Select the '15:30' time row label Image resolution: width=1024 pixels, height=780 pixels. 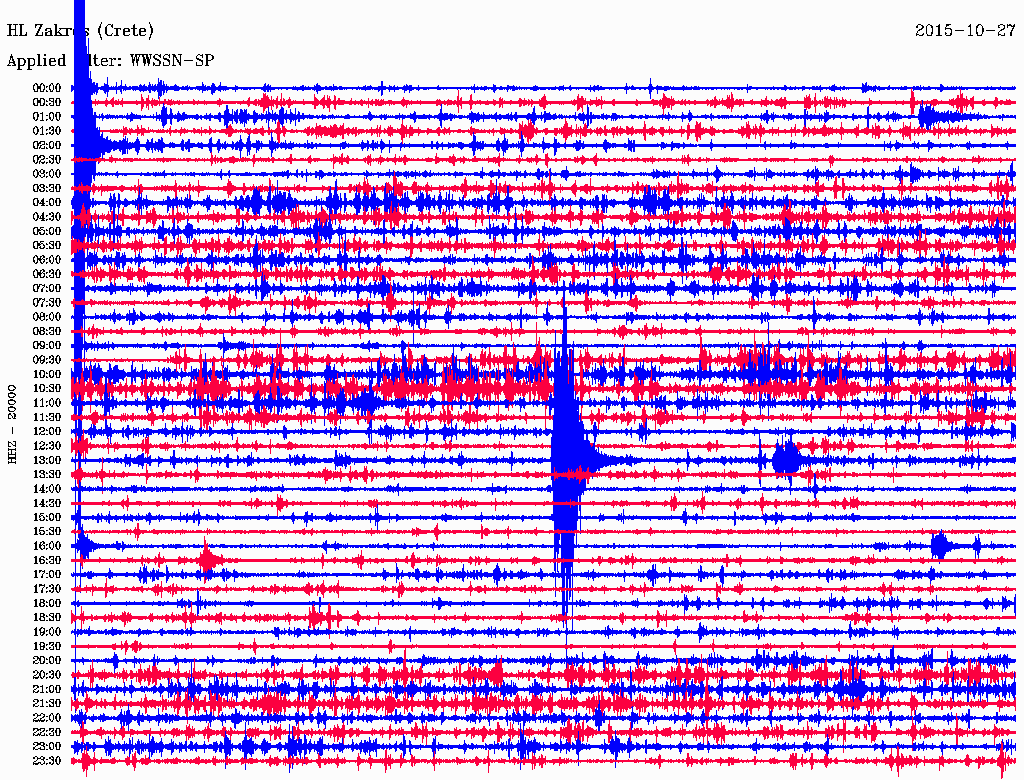pyautogui.click(x=47, y=532)
